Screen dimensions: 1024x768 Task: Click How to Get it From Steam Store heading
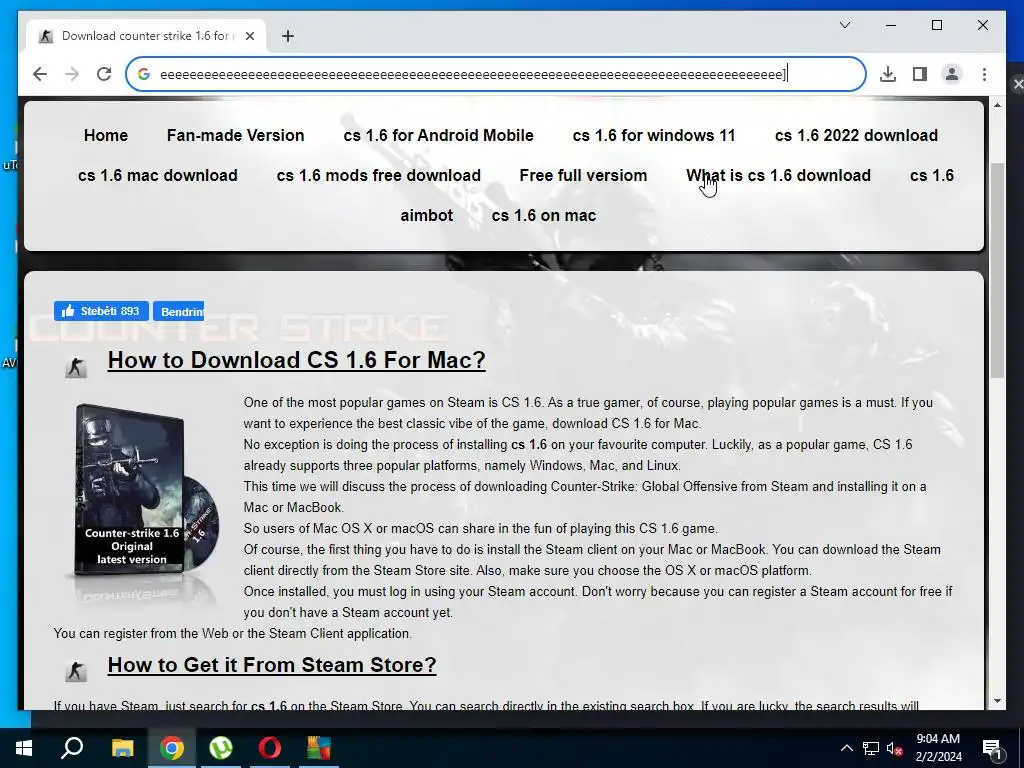tap(272, 665)
